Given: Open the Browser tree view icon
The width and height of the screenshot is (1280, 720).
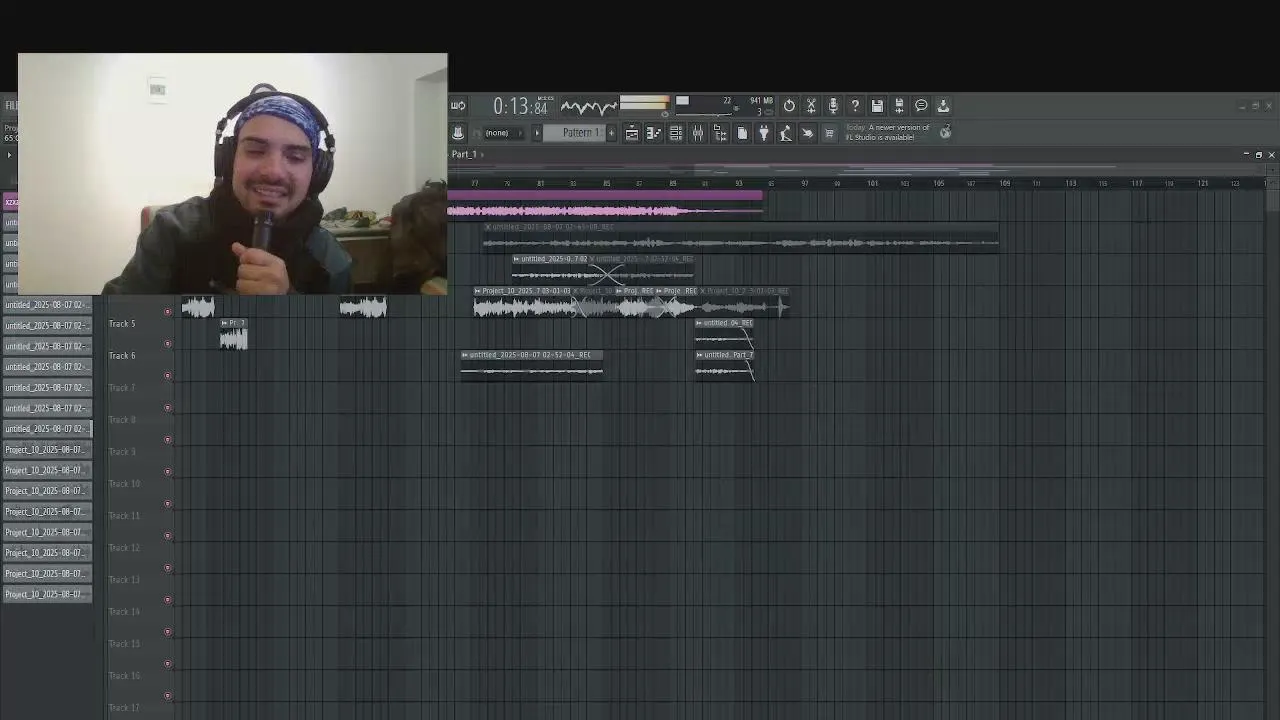Looking at the screenshot, I should click(x=720, y=133).
